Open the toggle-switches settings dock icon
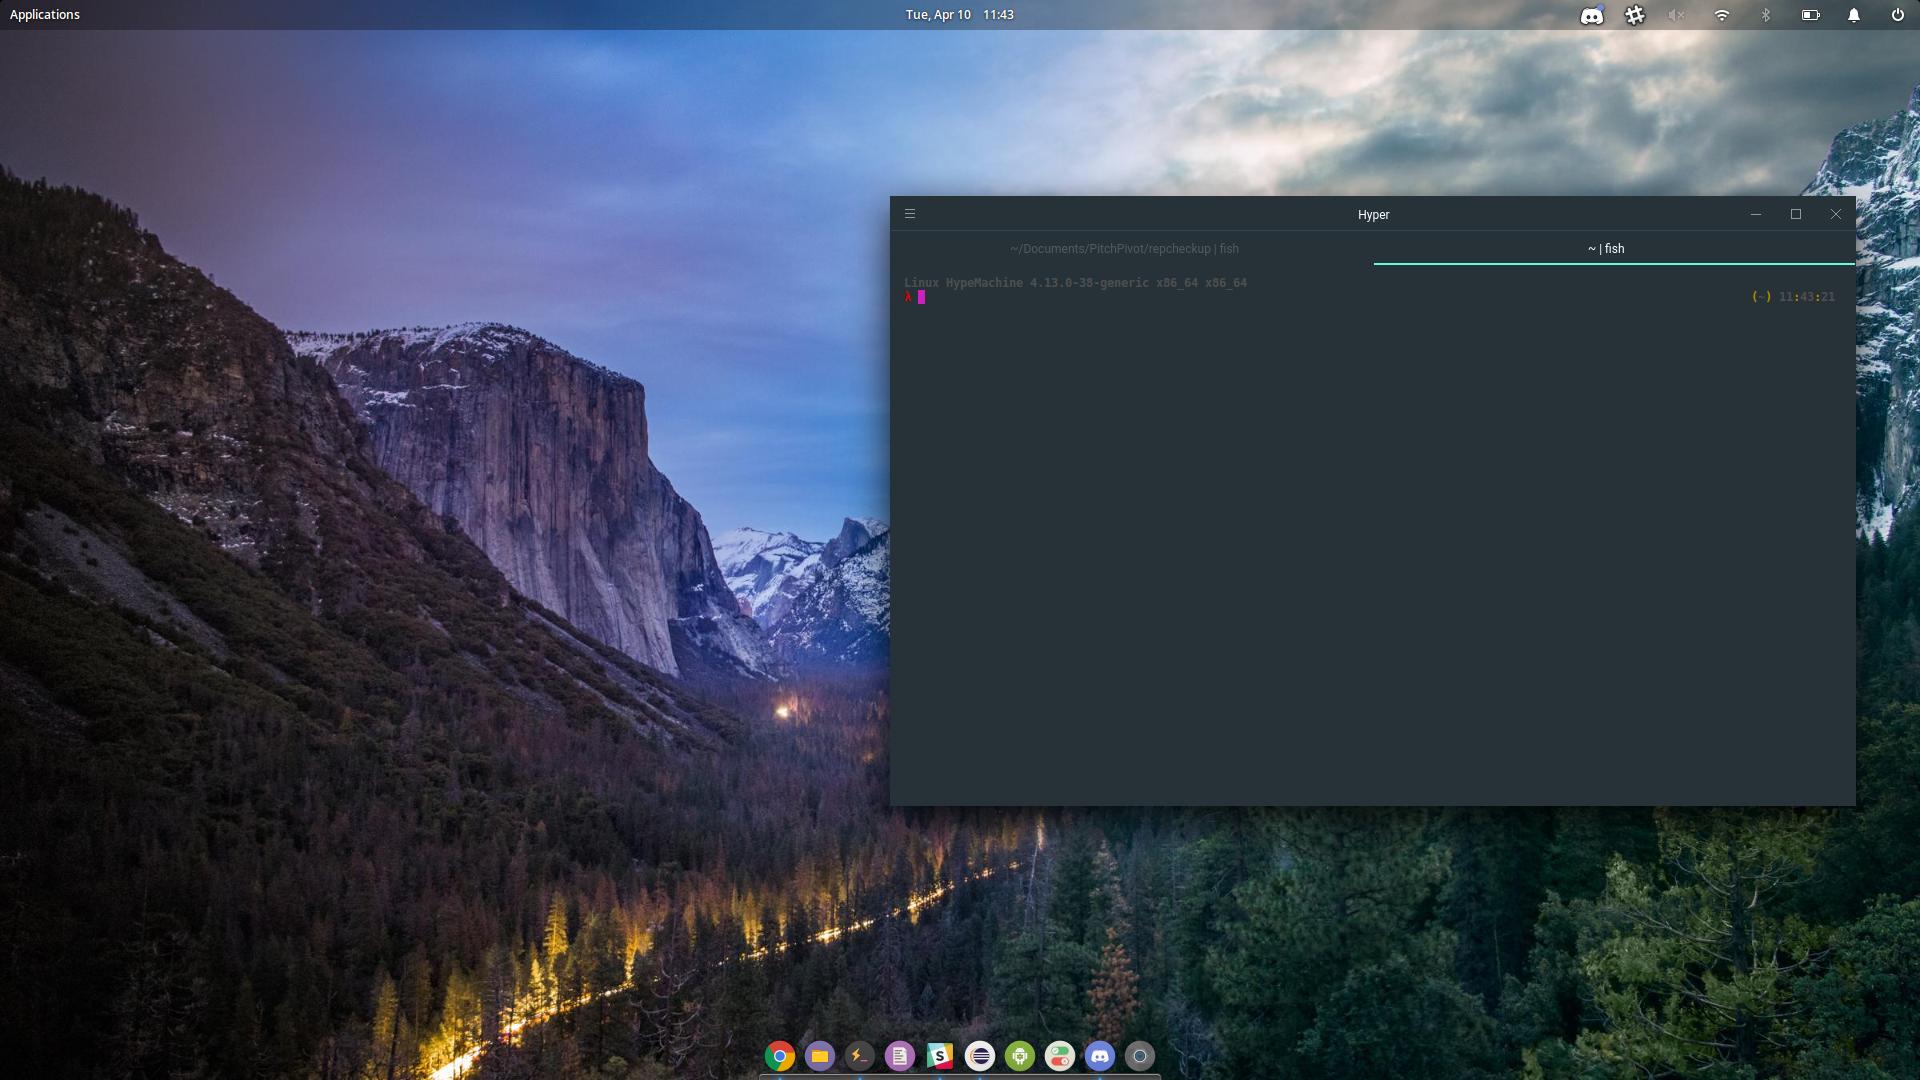The image size is (1920, 1080). 1059,1056
